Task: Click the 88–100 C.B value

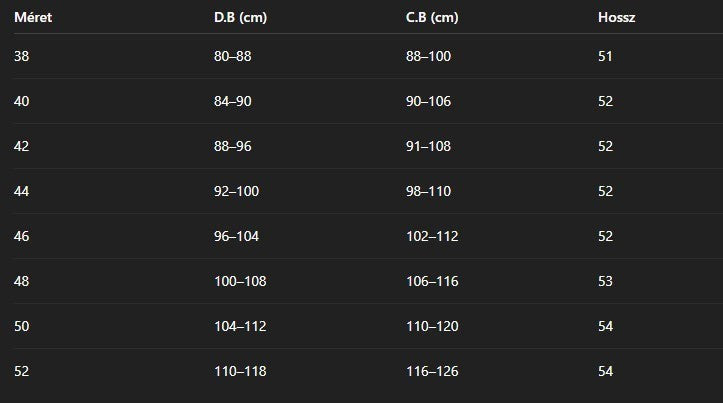Action: pyautogui.click(x=428, y=56)
